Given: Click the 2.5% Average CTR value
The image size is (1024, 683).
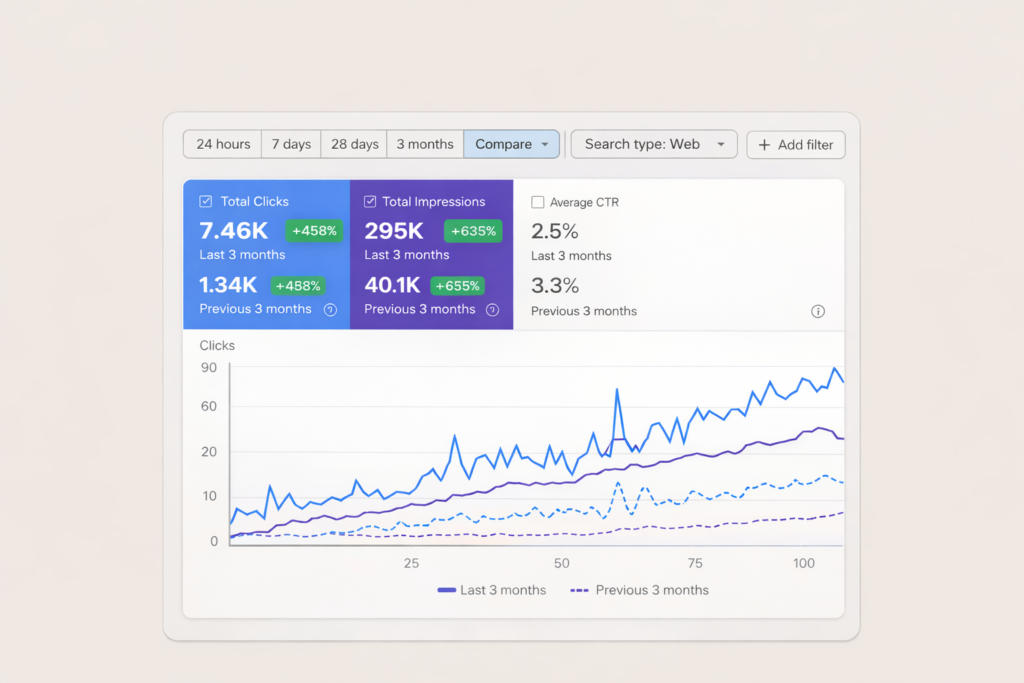Looking at the screenshot, I should click(555, 231).
